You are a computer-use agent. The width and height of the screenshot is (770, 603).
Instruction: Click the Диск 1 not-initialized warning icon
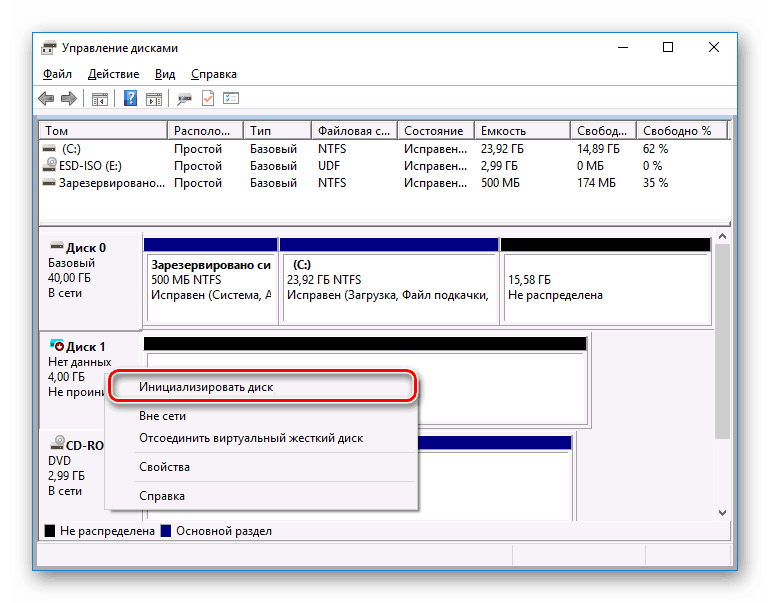[57, 345]
